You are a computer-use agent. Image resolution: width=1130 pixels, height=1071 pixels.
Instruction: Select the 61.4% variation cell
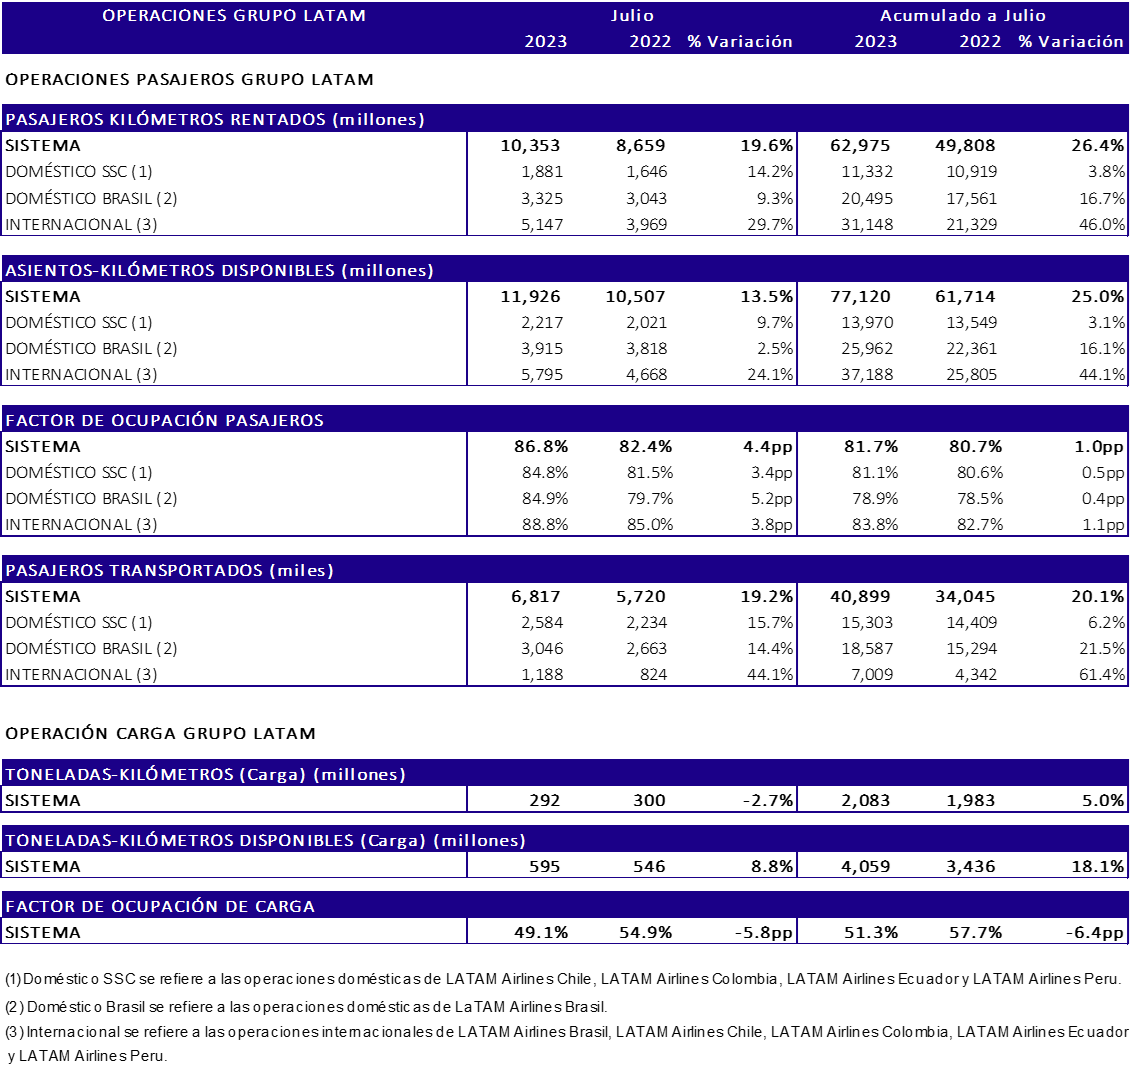click(1102, 674)
